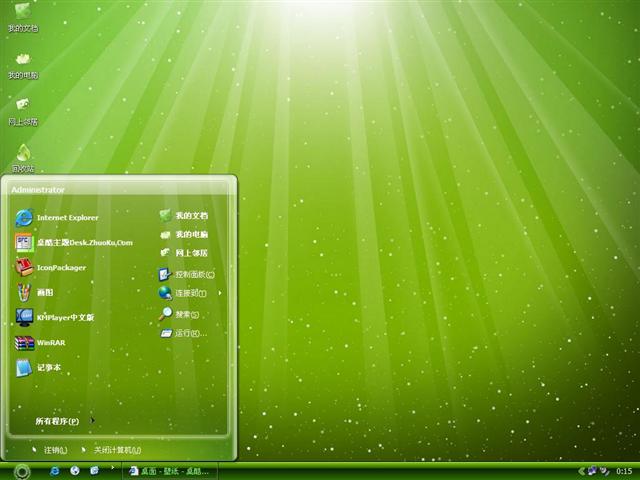
Task: Click the third quick launch icon on the taskbar
Action: click(94, 471)
